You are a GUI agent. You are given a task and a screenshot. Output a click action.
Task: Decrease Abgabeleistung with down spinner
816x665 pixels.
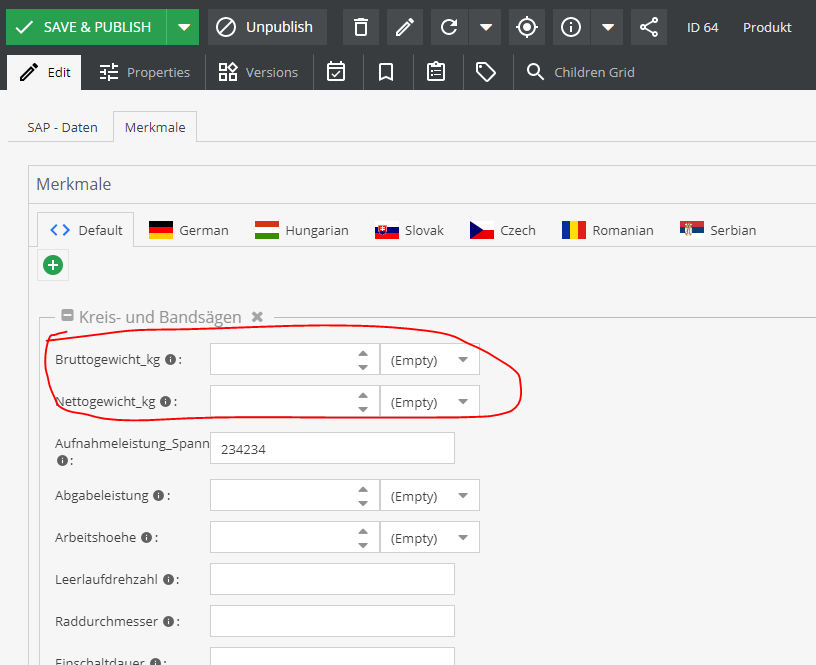[363, 503]
